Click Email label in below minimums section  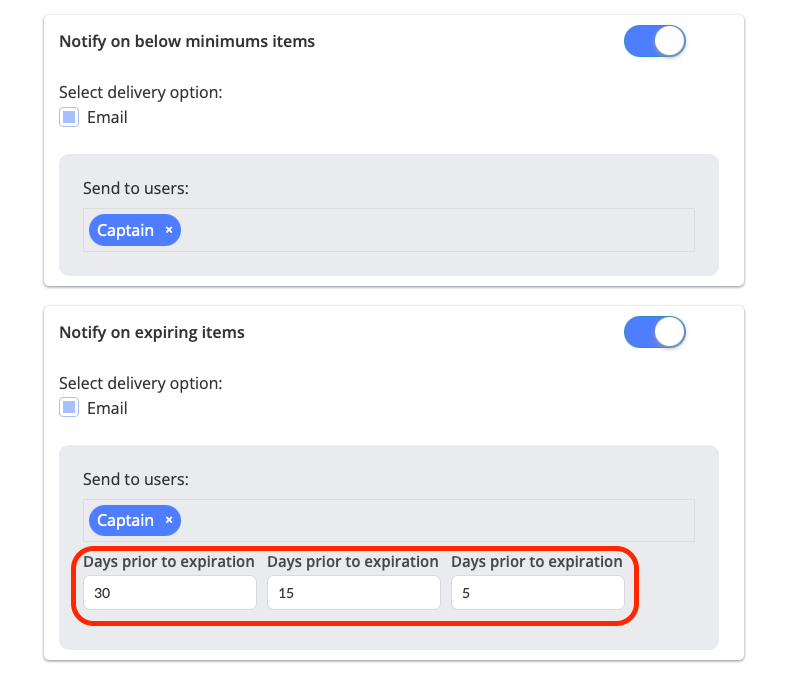(x=107, y=117)
